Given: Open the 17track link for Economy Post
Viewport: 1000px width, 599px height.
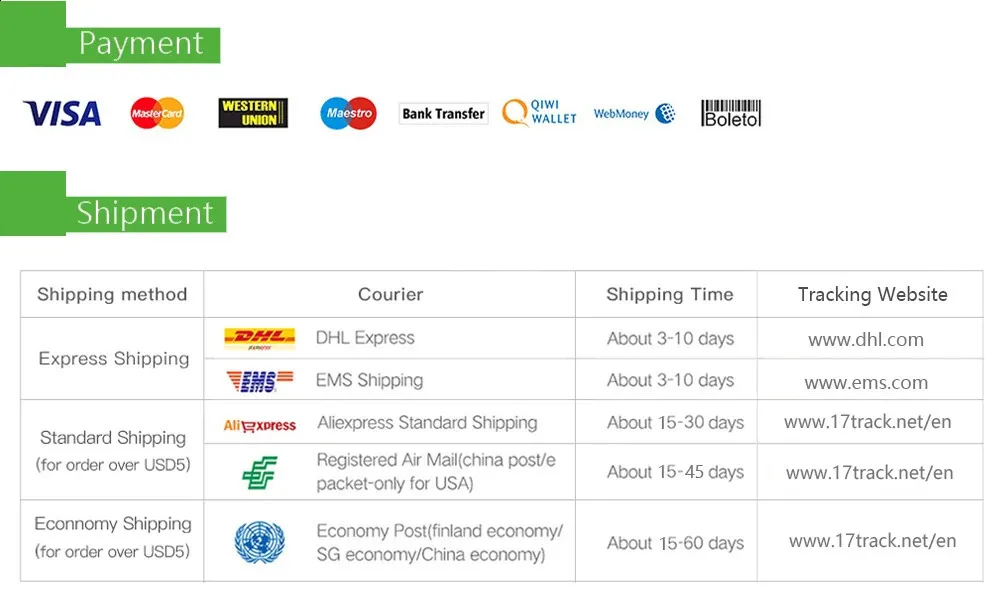Looking at the screenshot, I should (872, 541).
